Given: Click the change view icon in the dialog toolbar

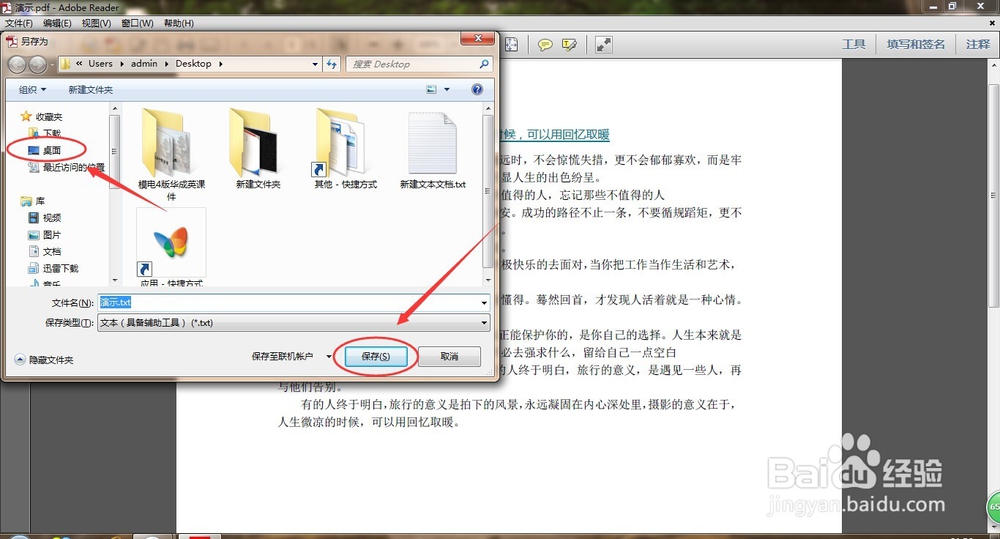Looking at the screenshot, I should tap(432, 89).
